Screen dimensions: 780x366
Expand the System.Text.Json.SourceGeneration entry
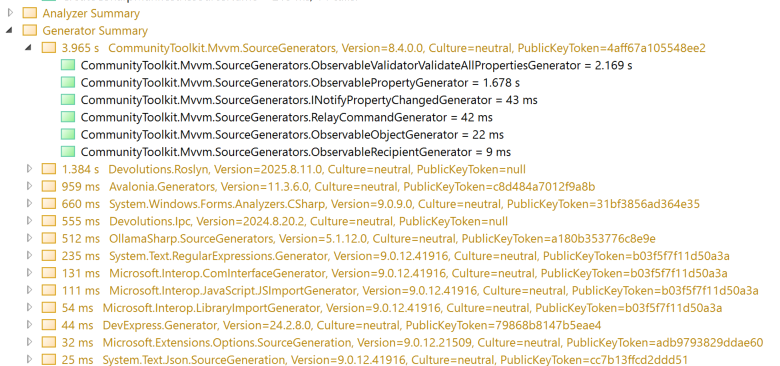coord(29,359)
